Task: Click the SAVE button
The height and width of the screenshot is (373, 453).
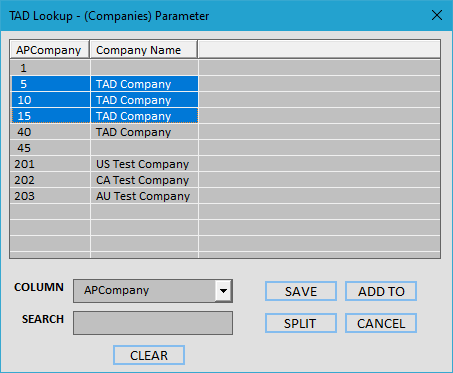Action: click(x=301, y=291)
